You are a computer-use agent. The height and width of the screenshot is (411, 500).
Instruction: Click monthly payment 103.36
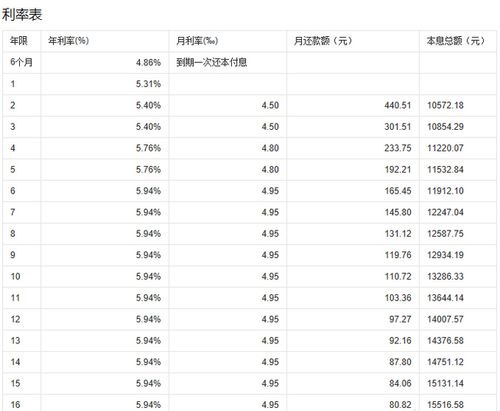pyautogui.click(x=398, y=298)
